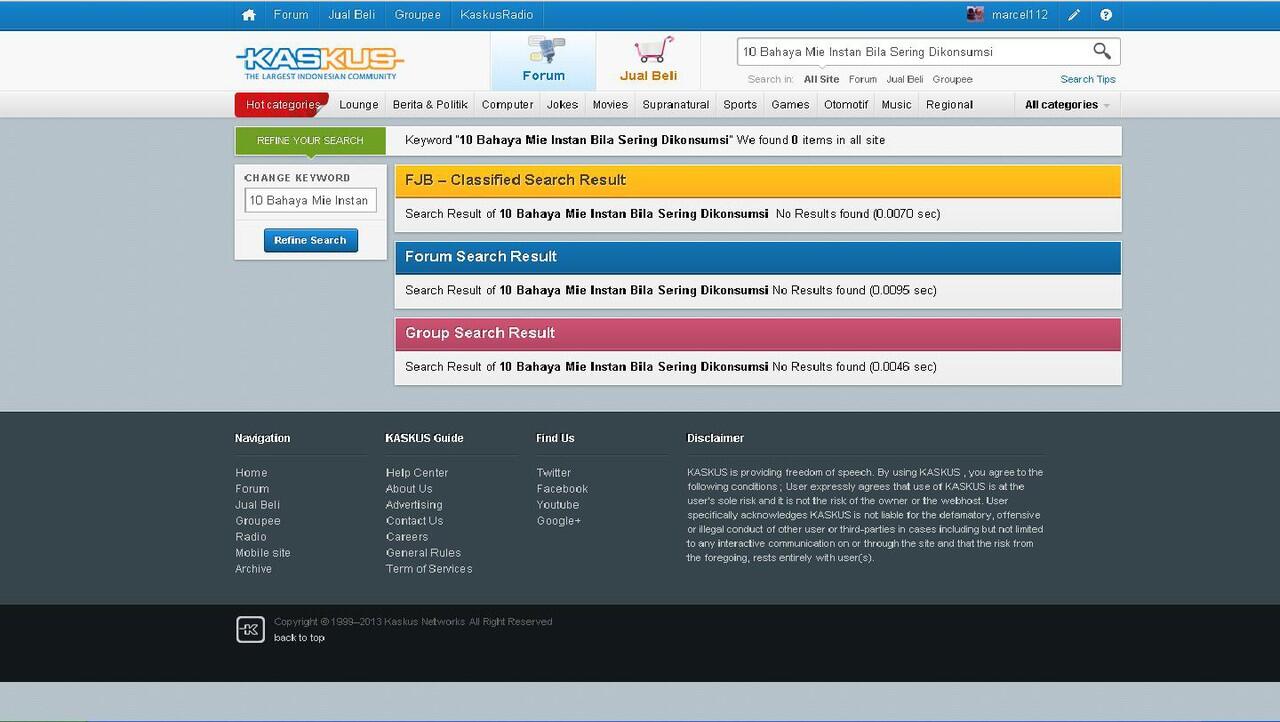Open the Help Center link
The height and width of the screenshot is (722, 1280).
[x=417, y=473]
